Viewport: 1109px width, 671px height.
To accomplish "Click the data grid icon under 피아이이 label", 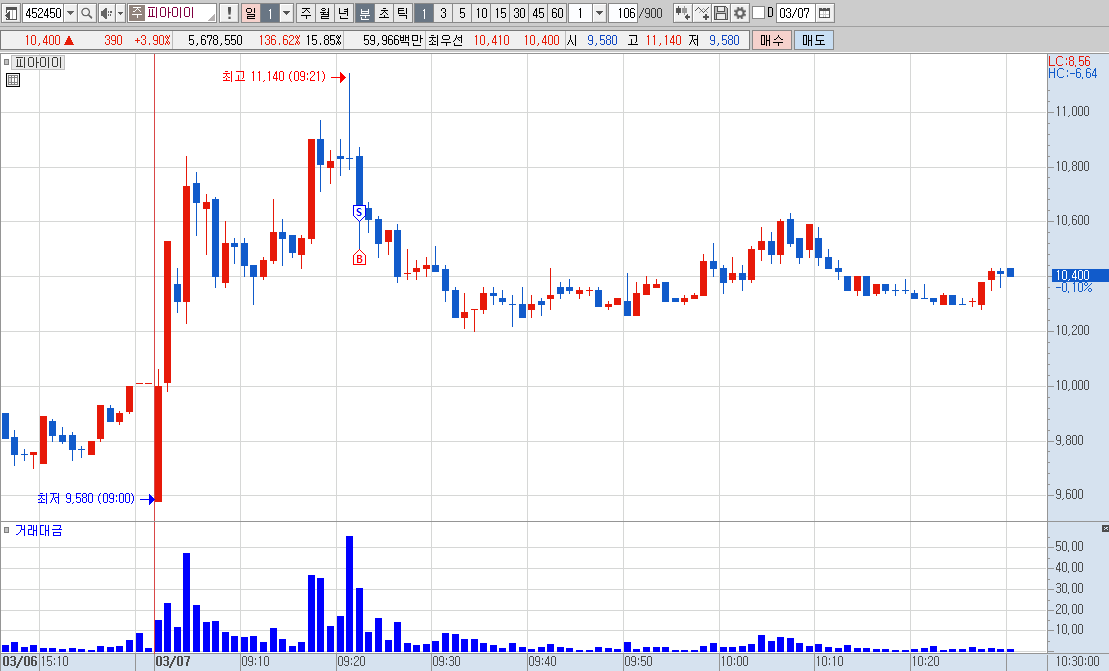I will click(x=13, y=80).
